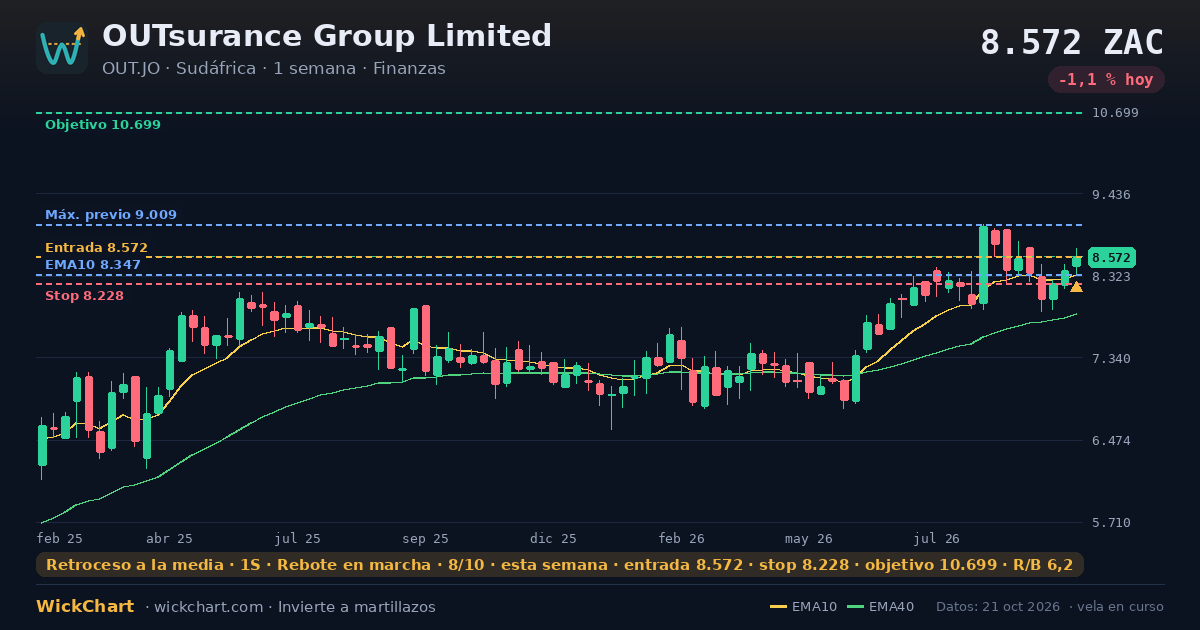Click the WickChart brand name in footer
This screenshot has width=1200, height=630.
coord(85,607)
